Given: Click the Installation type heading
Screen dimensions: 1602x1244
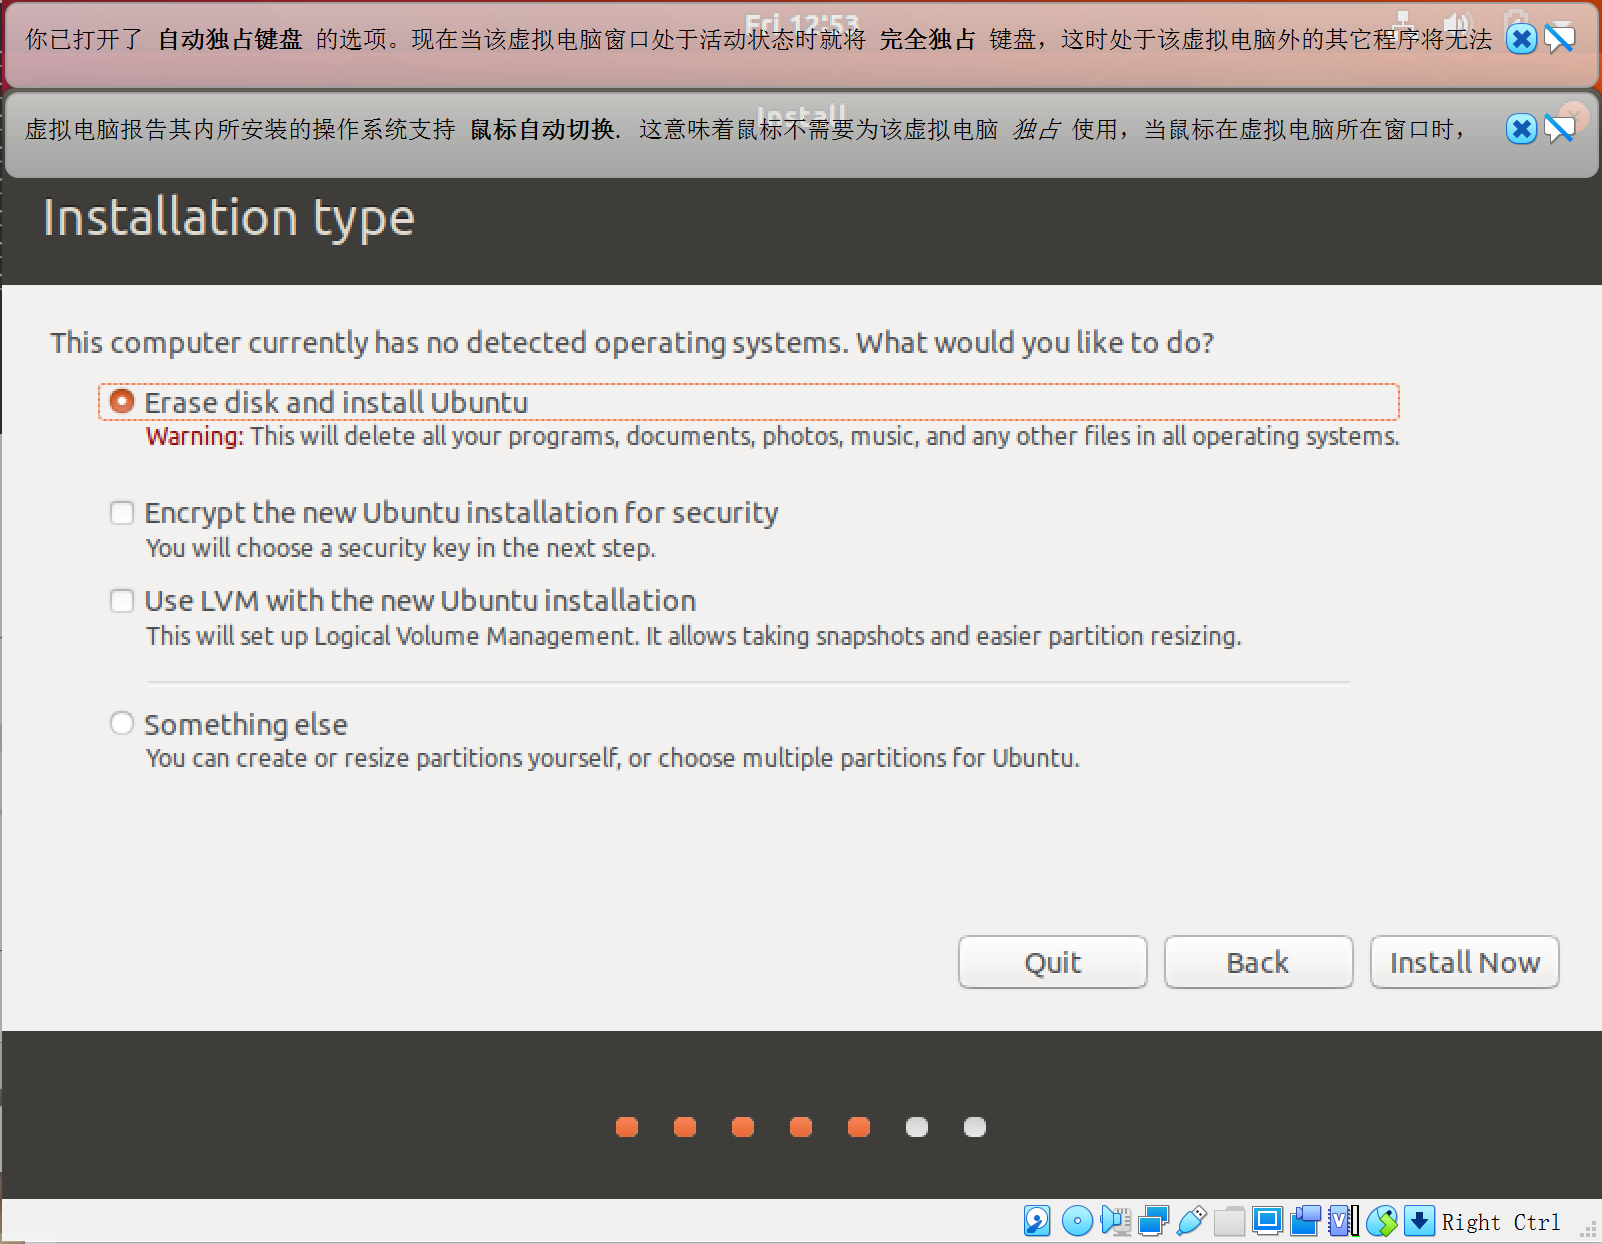Looking at the screenshot, I should click(x=228, y=218).
